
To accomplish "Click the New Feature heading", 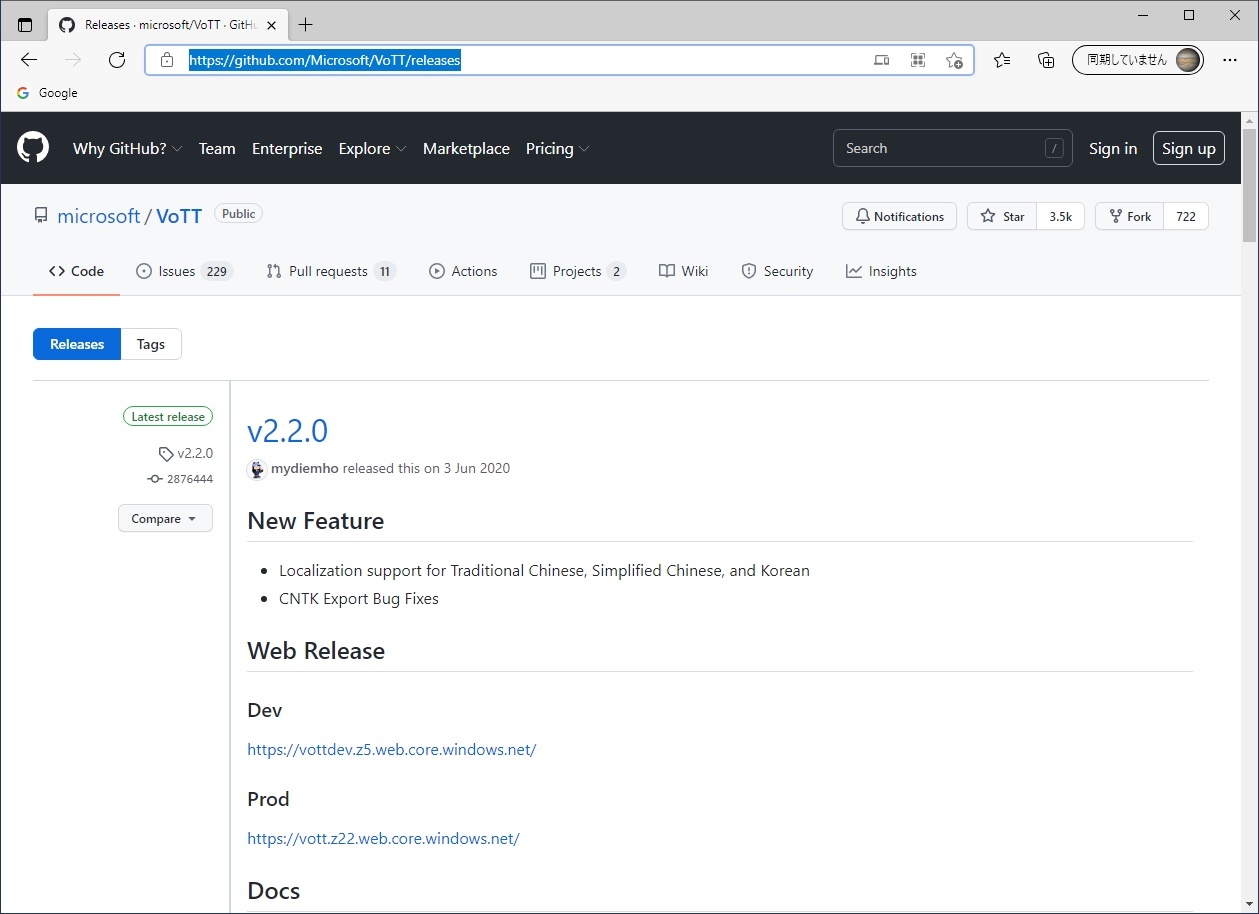I will [x=316, y=521].
